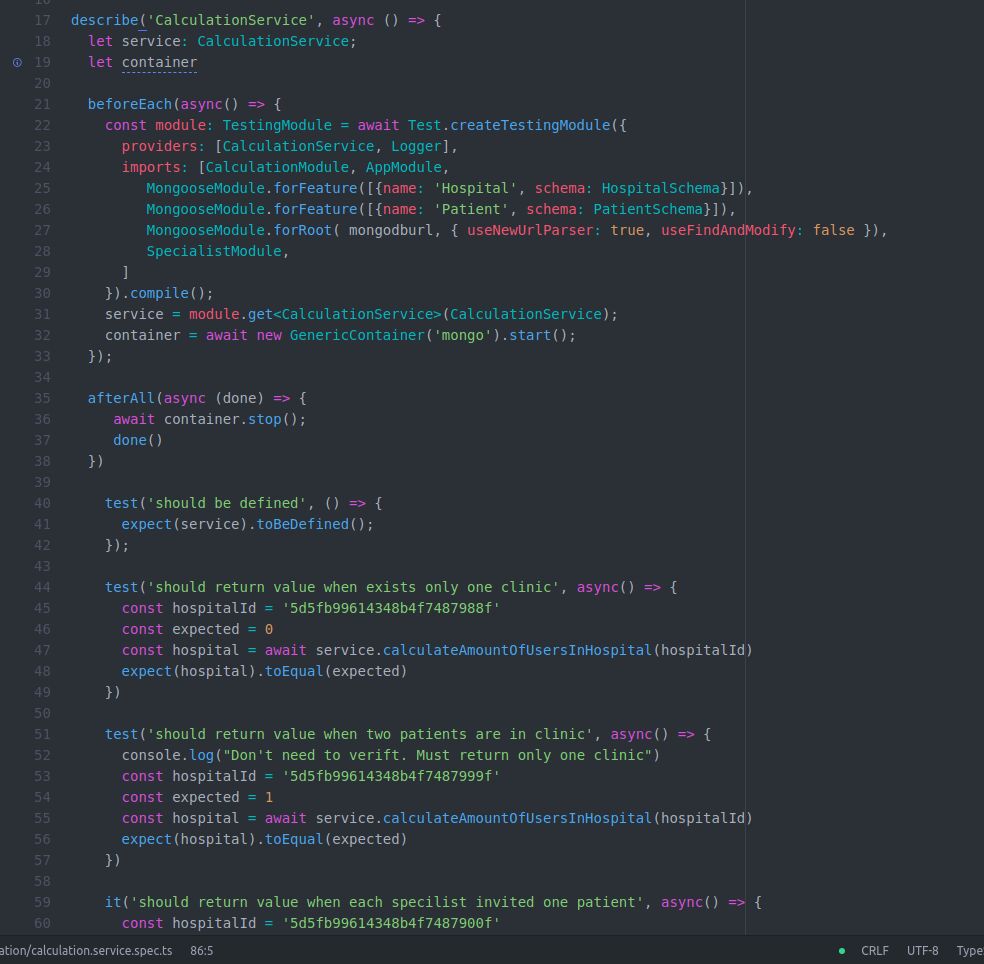Viewport: 984px width, 964px height.
Task: Click 'PatientSchema' on line 26
Action: pyautogui.click(x=648, y=209)
